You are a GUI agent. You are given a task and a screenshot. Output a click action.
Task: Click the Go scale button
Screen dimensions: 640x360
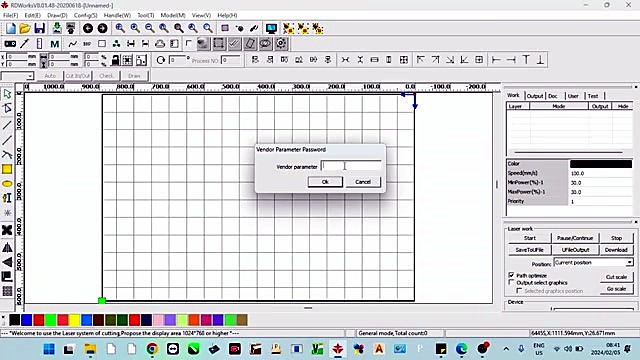pos(616,289)
